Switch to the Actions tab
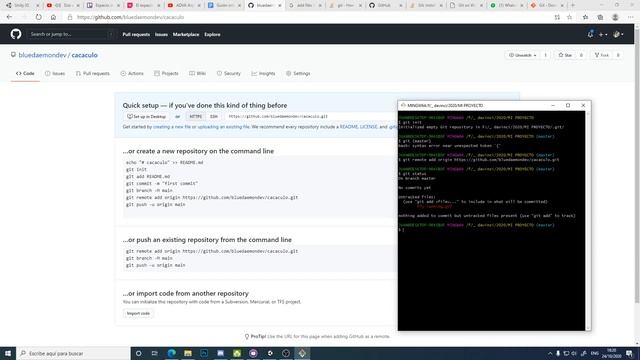The image size is (640, 360). coord(132,73)
